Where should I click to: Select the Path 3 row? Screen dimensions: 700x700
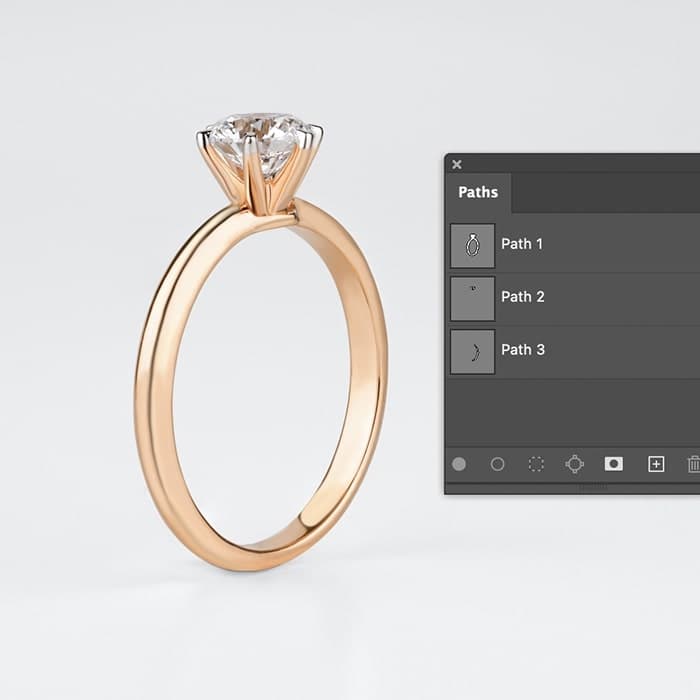point(573,351)
